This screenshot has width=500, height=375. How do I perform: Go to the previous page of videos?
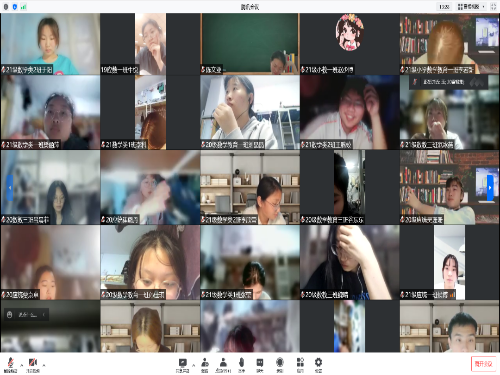(10, 188)
